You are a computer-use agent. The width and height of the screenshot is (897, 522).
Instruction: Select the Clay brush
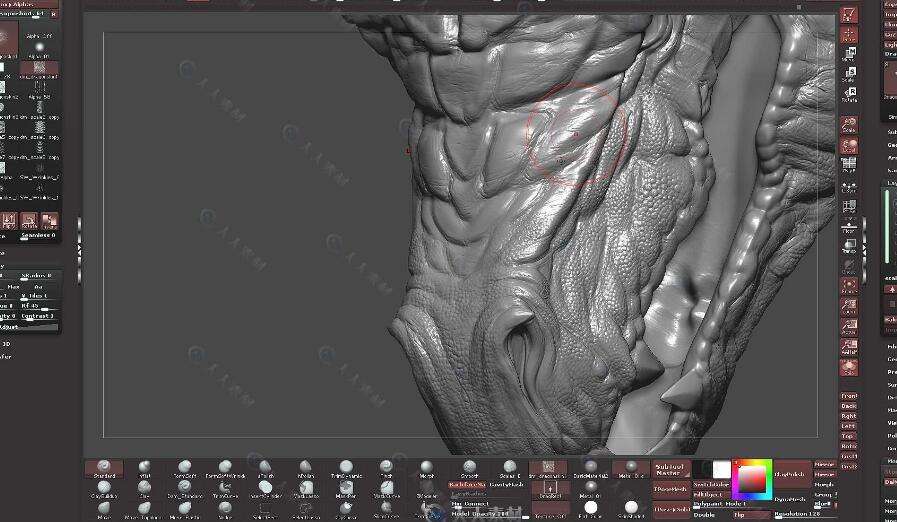(144, 490)
